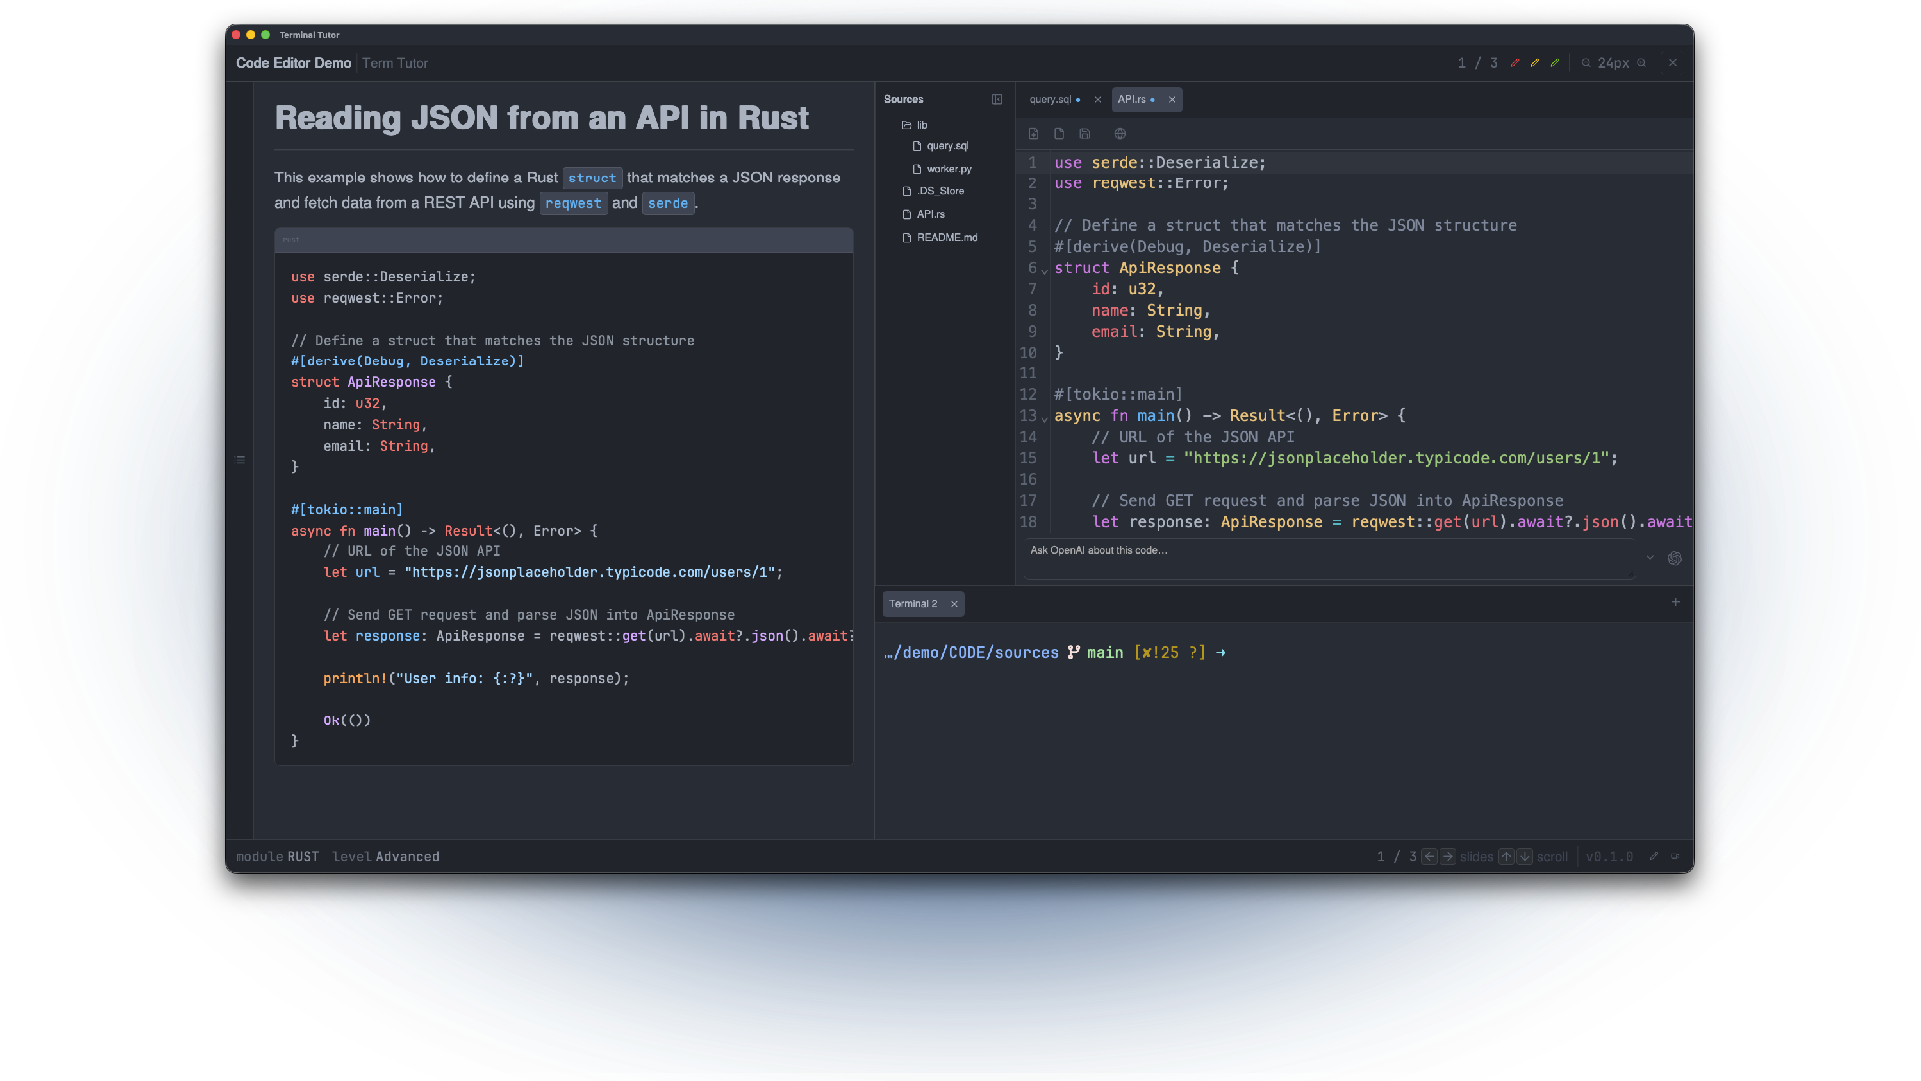Close the query.sql tab
Viewport: 1921px width, 1081px height.
click(x=1098, y=100)
